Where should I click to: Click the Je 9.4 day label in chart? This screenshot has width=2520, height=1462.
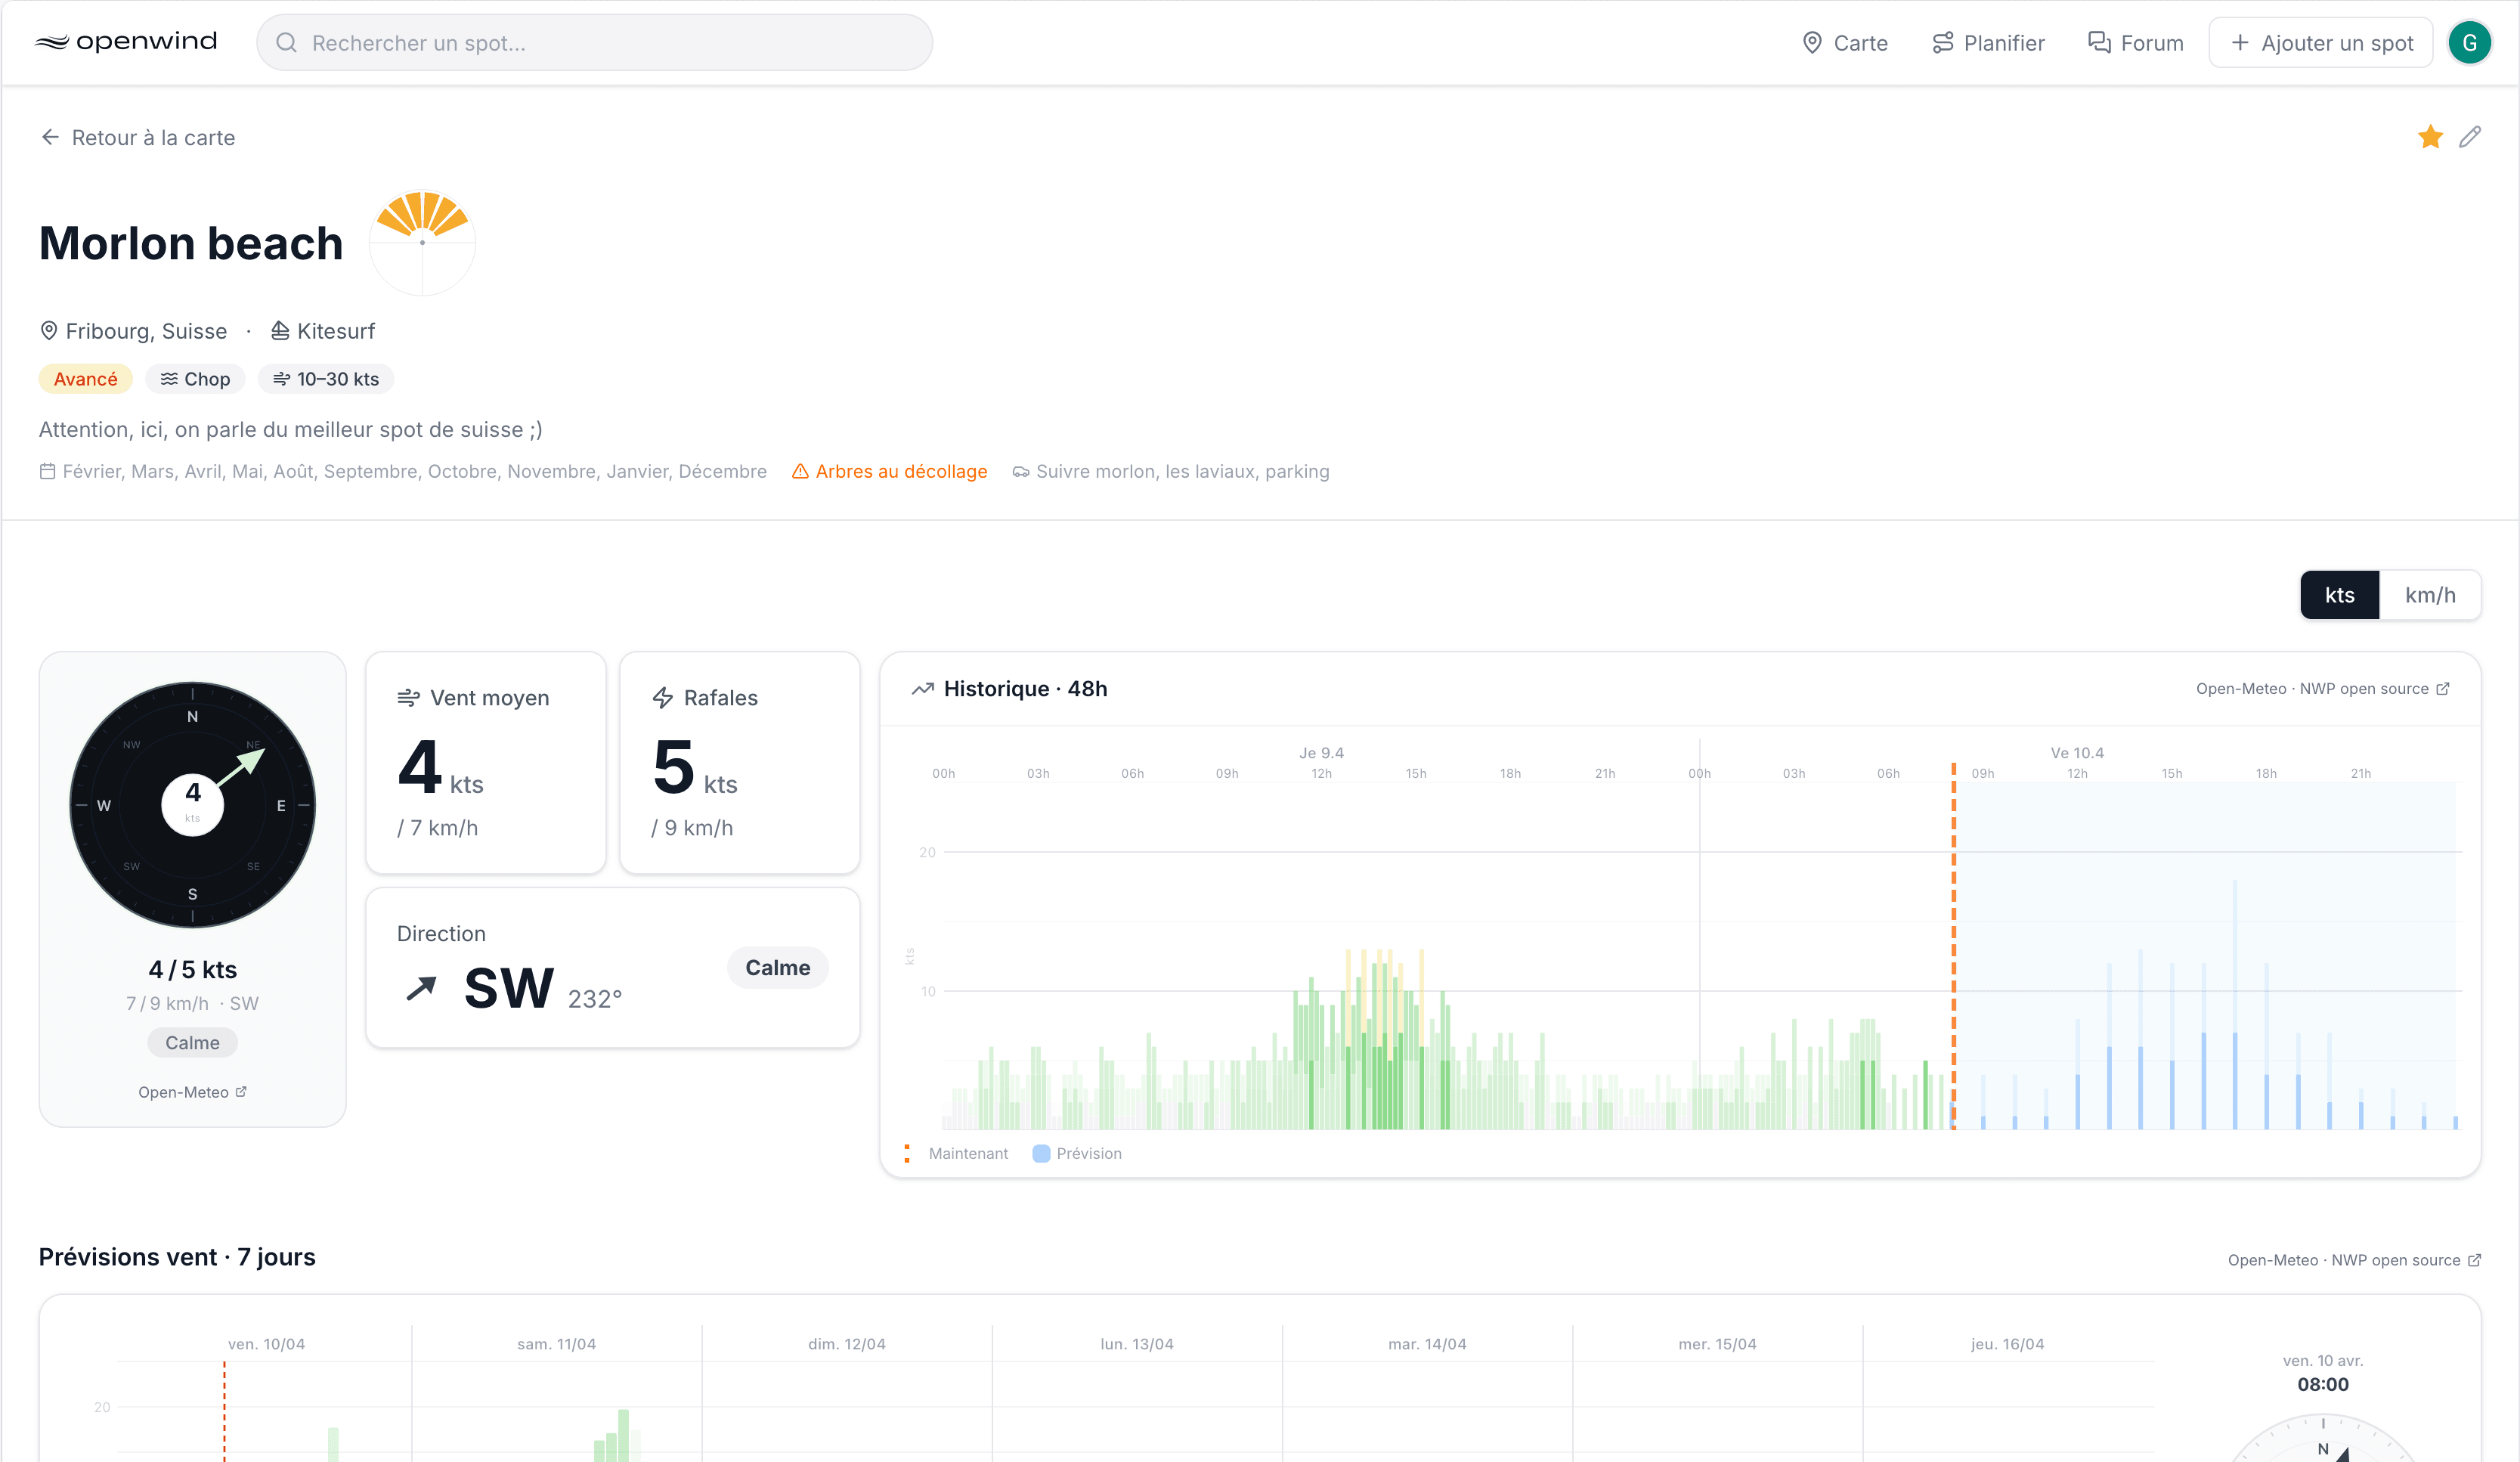(x=1321, y=753)
